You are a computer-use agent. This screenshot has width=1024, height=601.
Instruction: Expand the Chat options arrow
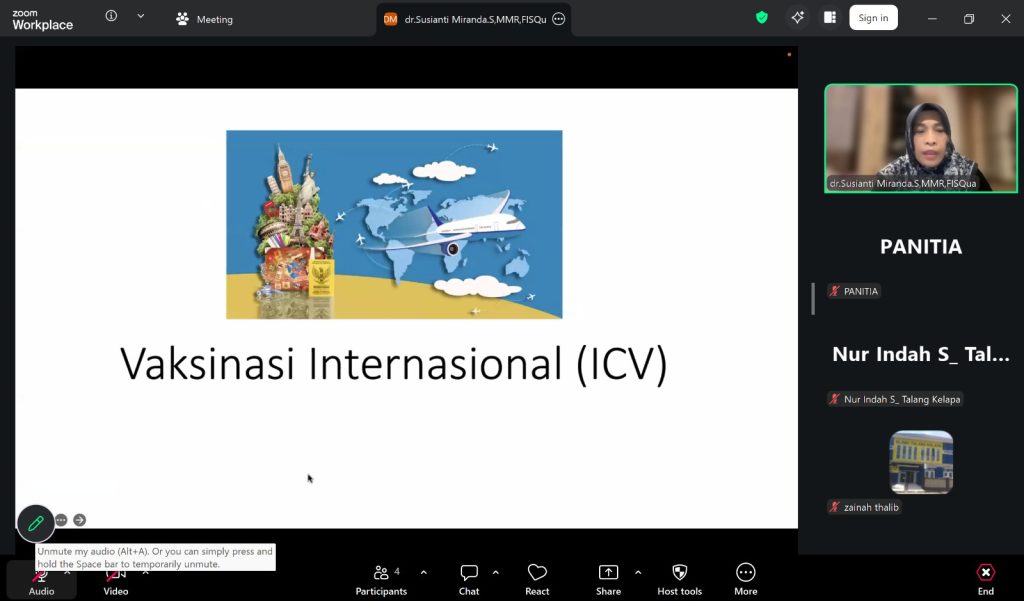496,572
